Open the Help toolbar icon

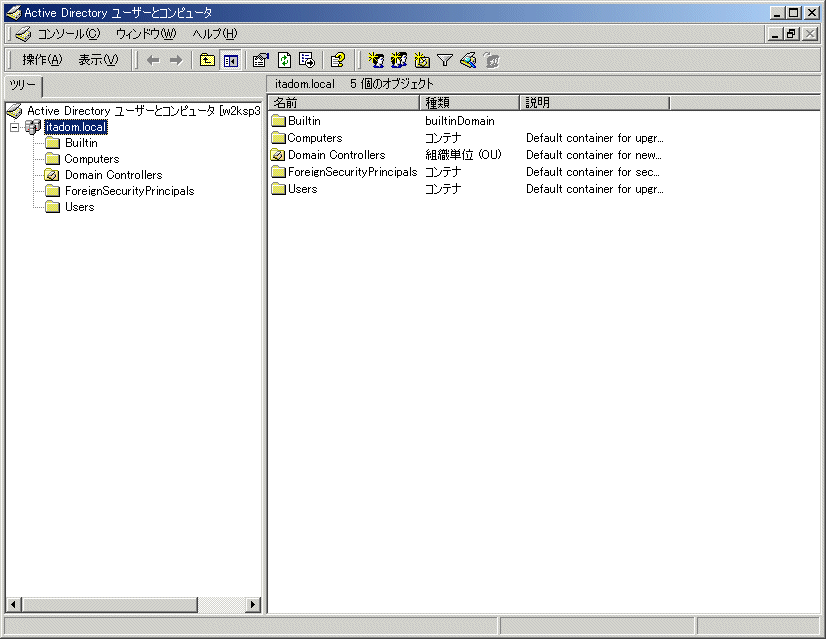[338, 61]
